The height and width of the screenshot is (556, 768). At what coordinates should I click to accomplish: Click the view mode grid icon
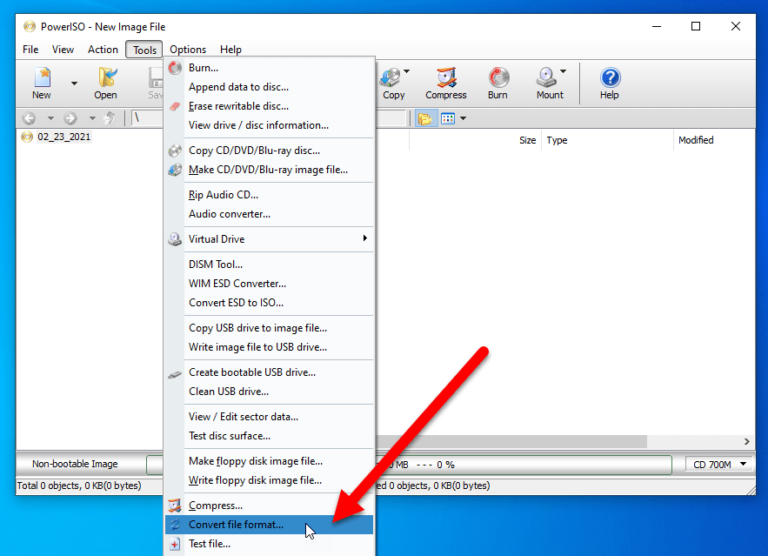[448, 119]
